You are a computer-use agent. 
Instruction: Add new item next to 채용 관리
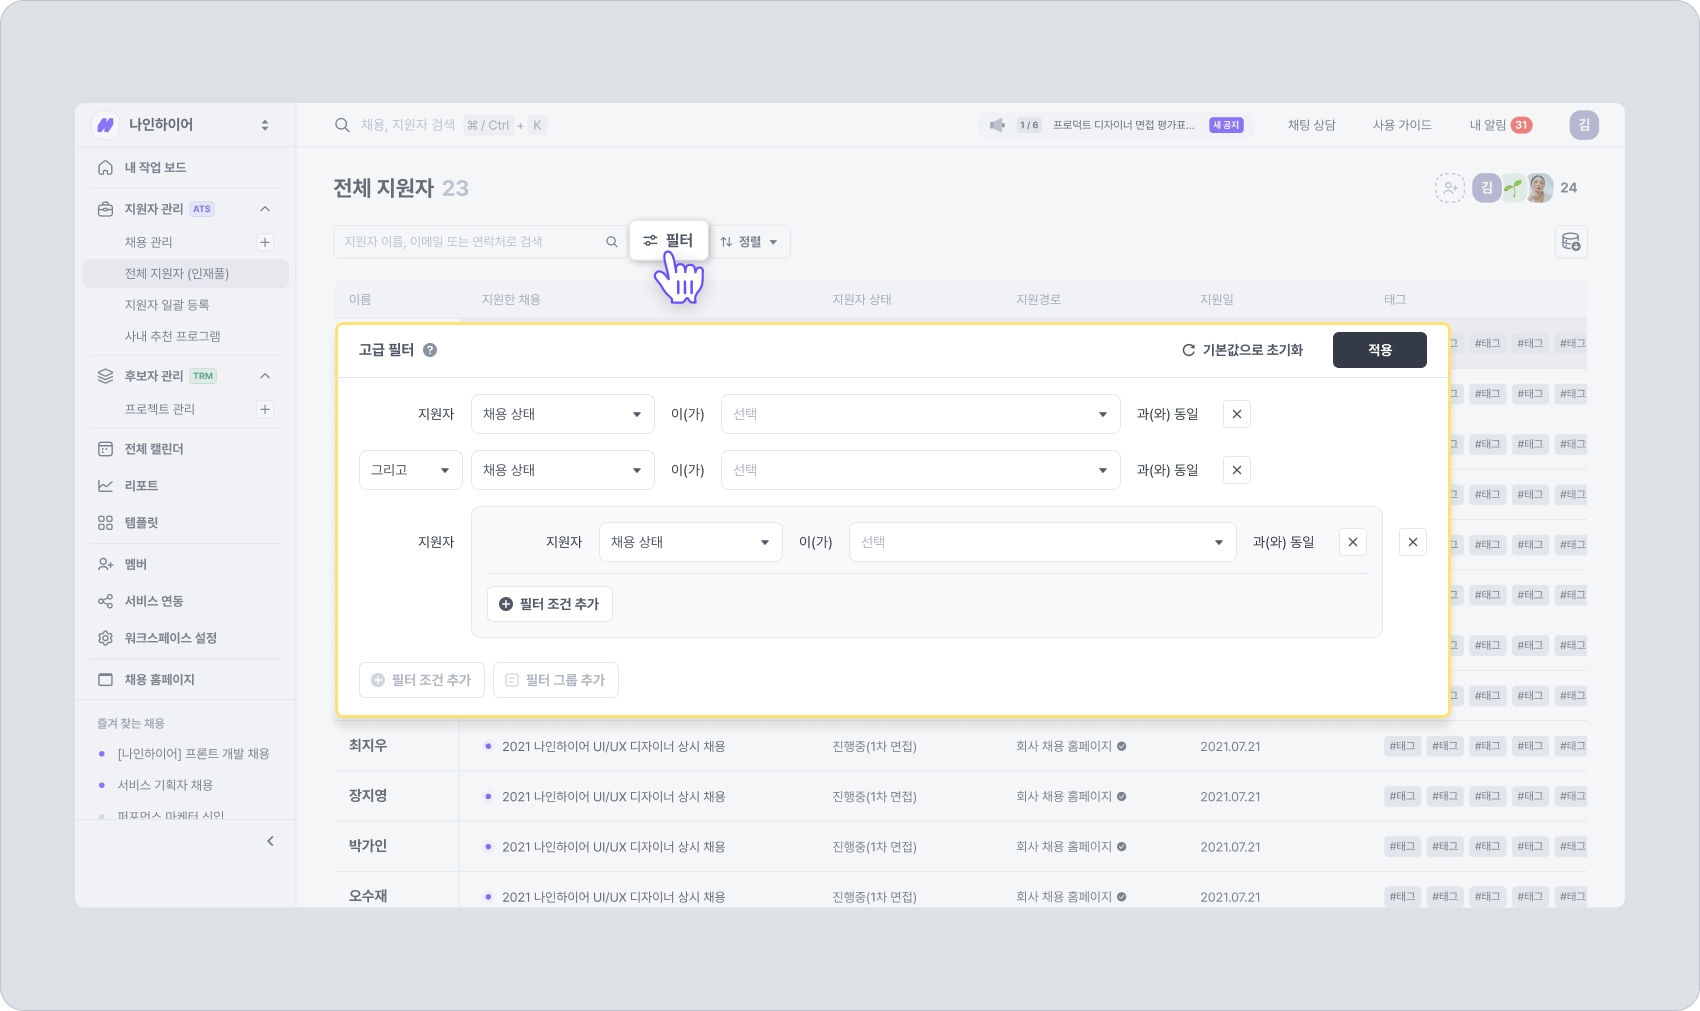[x=265, y=242]
